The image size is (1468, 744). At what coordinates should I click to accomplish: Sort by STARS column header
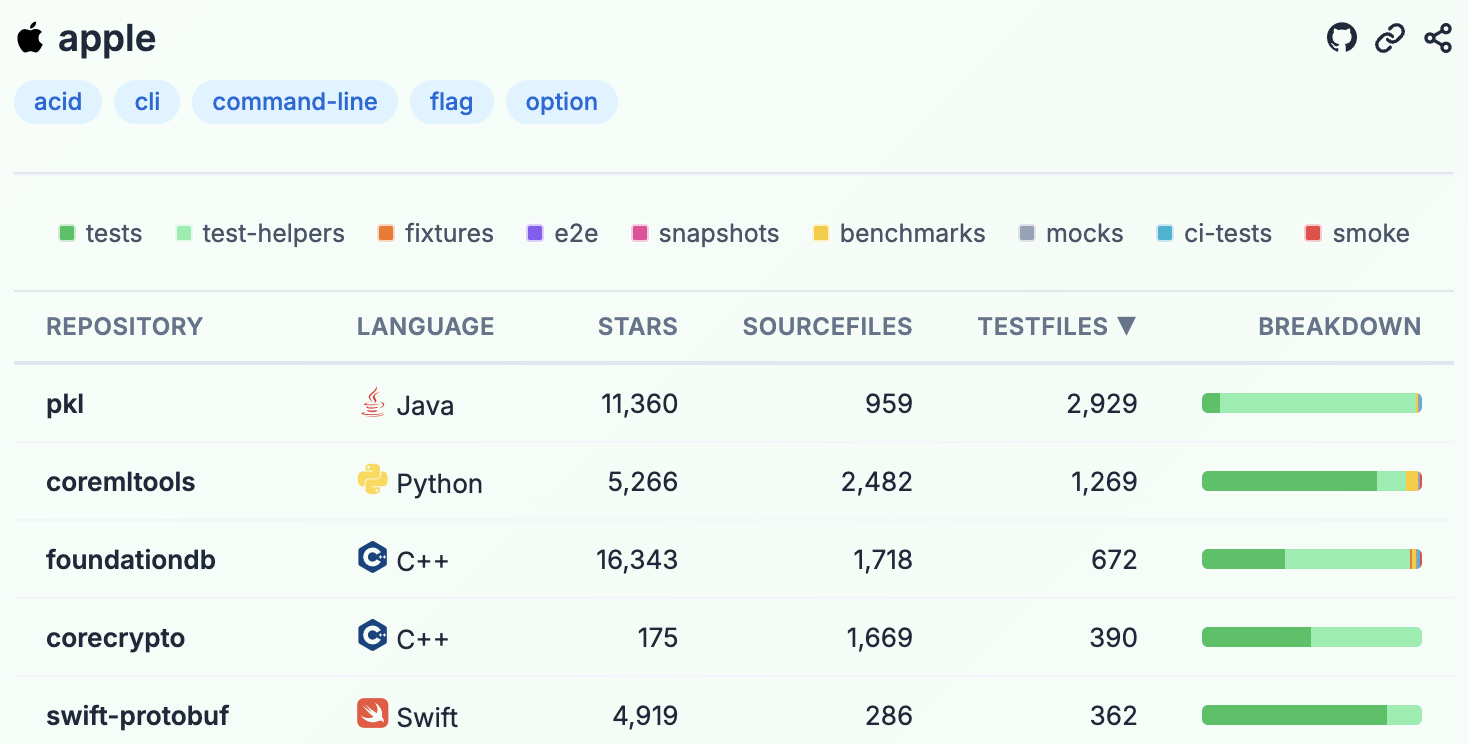click(x=637, y=327)
